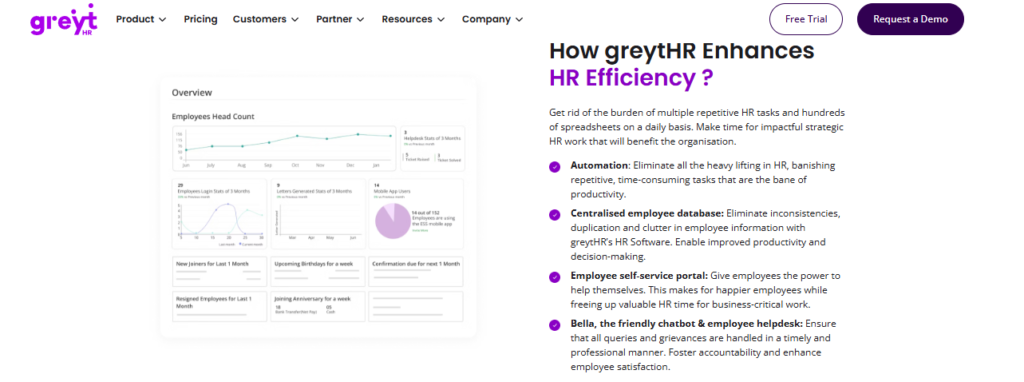Click the bold 'Centralised employee database:' text
This screenshot has width=1024, height=382.
(x=647, y=214)
